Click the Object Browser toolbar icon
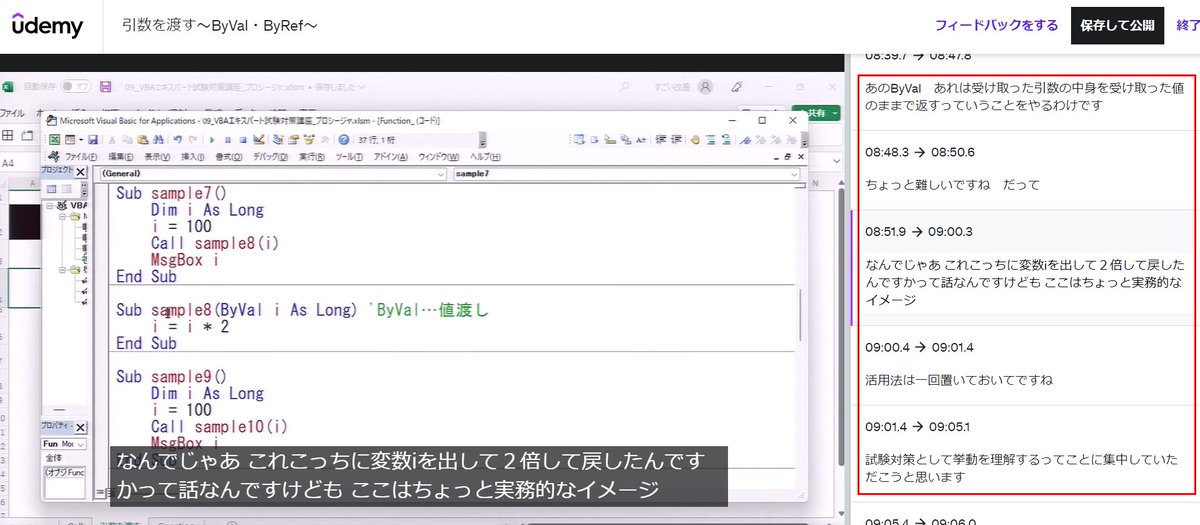The image size is (1200, 525). pos(308,139)
